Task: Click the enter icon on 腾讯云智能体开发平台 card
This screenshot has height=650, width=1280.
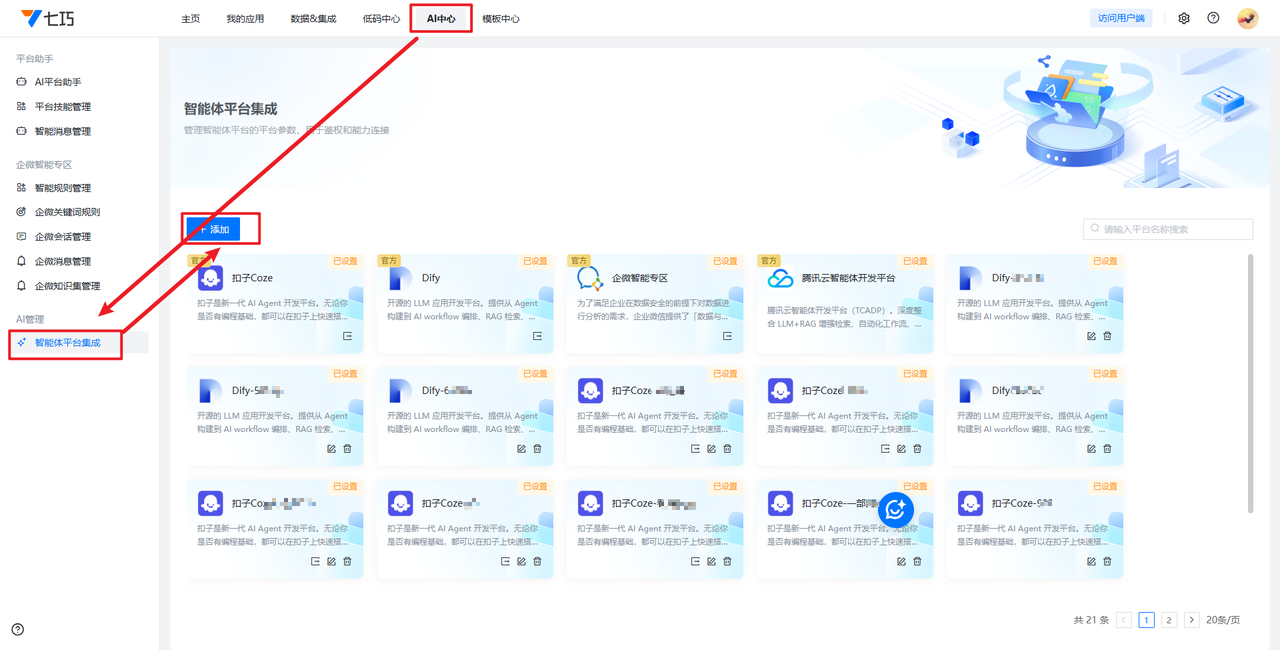Action: click(x=917, y=336)
